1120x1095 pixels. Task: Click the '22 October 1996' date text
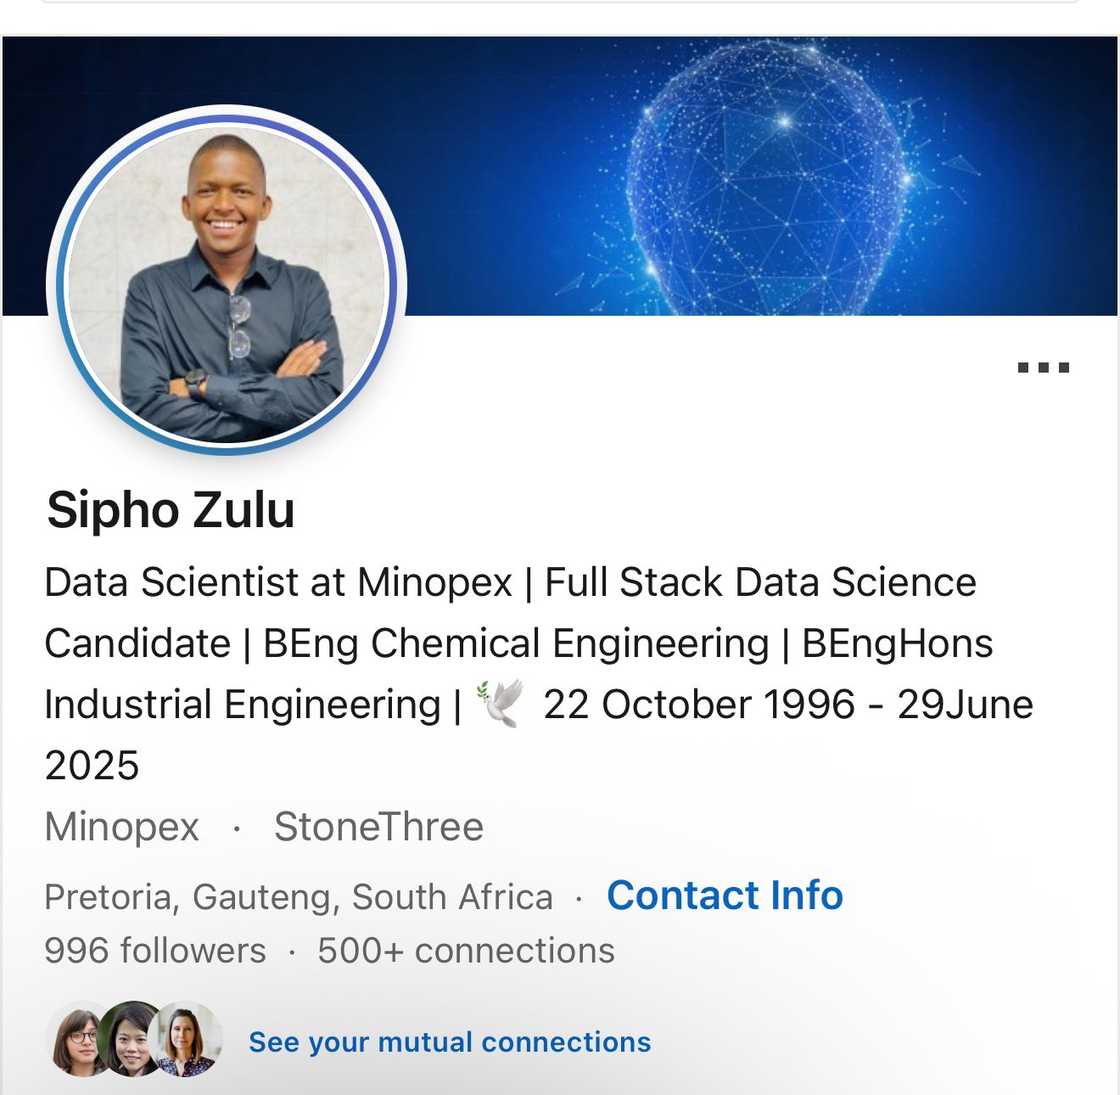coord(698,705)
